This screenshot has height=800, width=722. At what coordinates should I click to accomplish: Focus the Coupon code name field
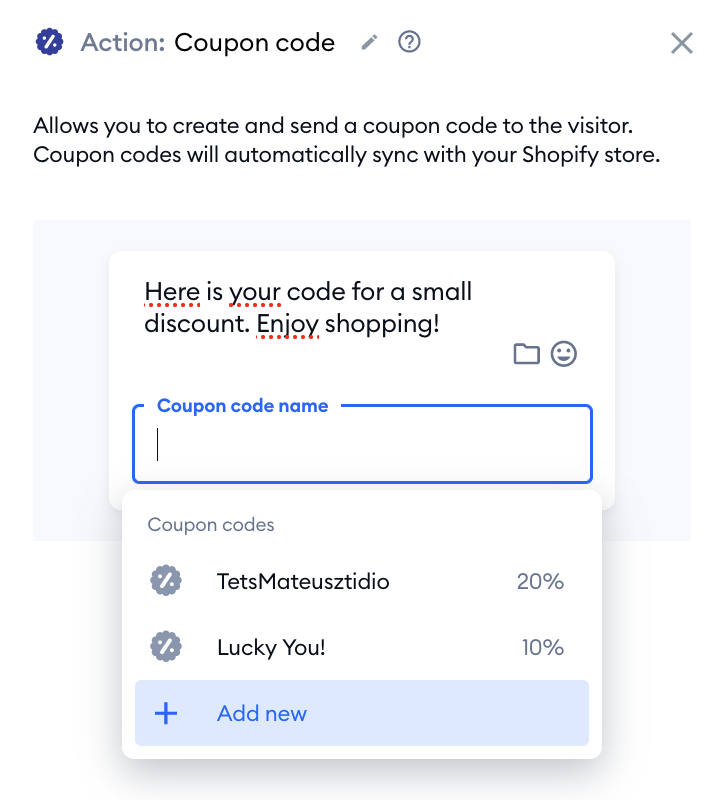tap(362, 444)
